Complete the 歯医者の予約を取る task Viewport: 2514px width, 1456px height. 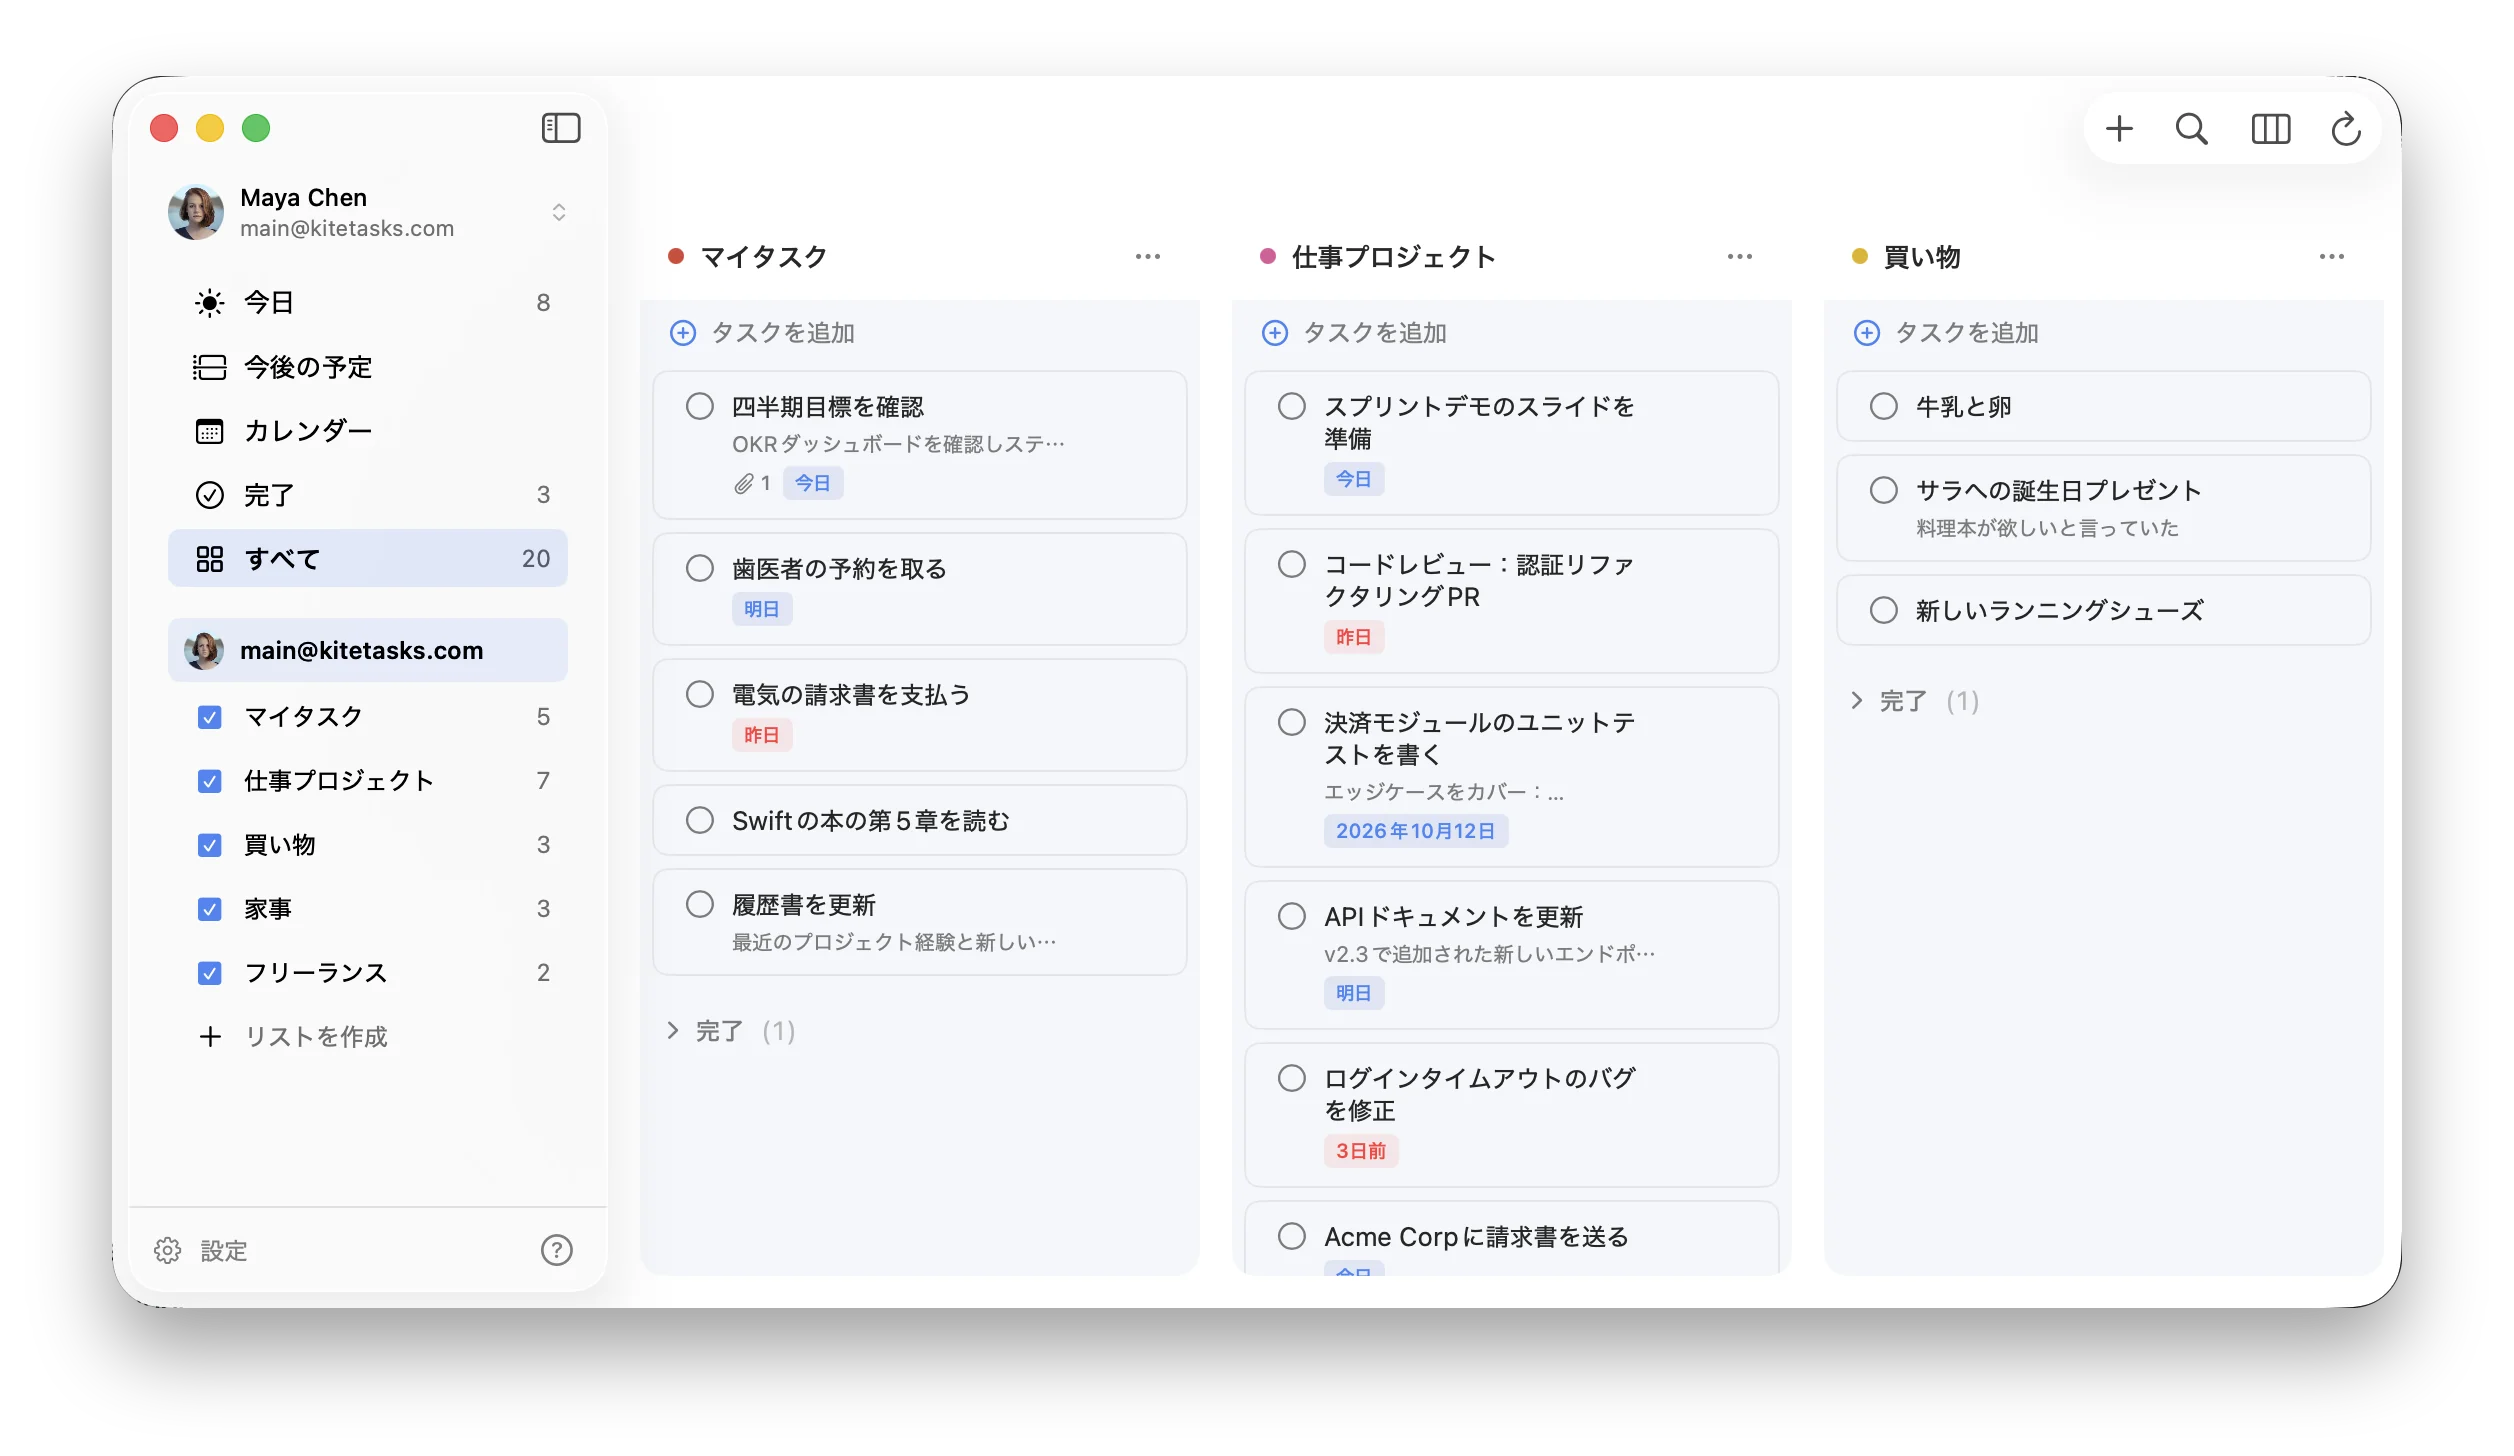click(x=699, y=569)
